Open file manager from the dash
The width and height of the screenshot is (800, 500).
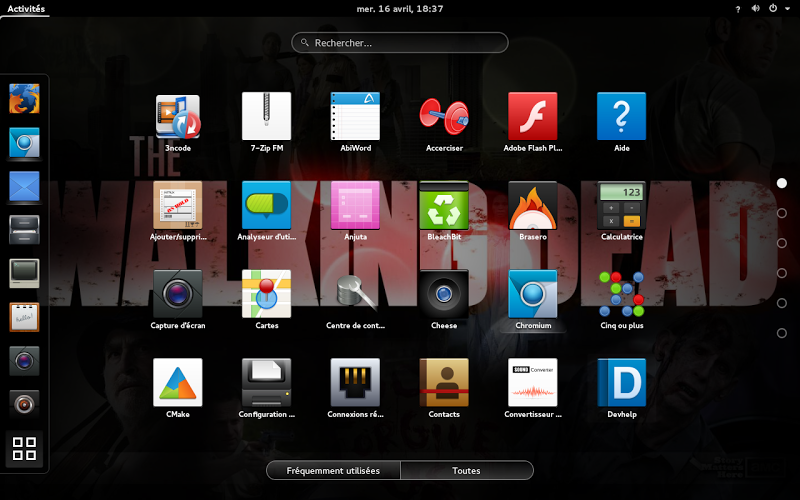point(24,230)
